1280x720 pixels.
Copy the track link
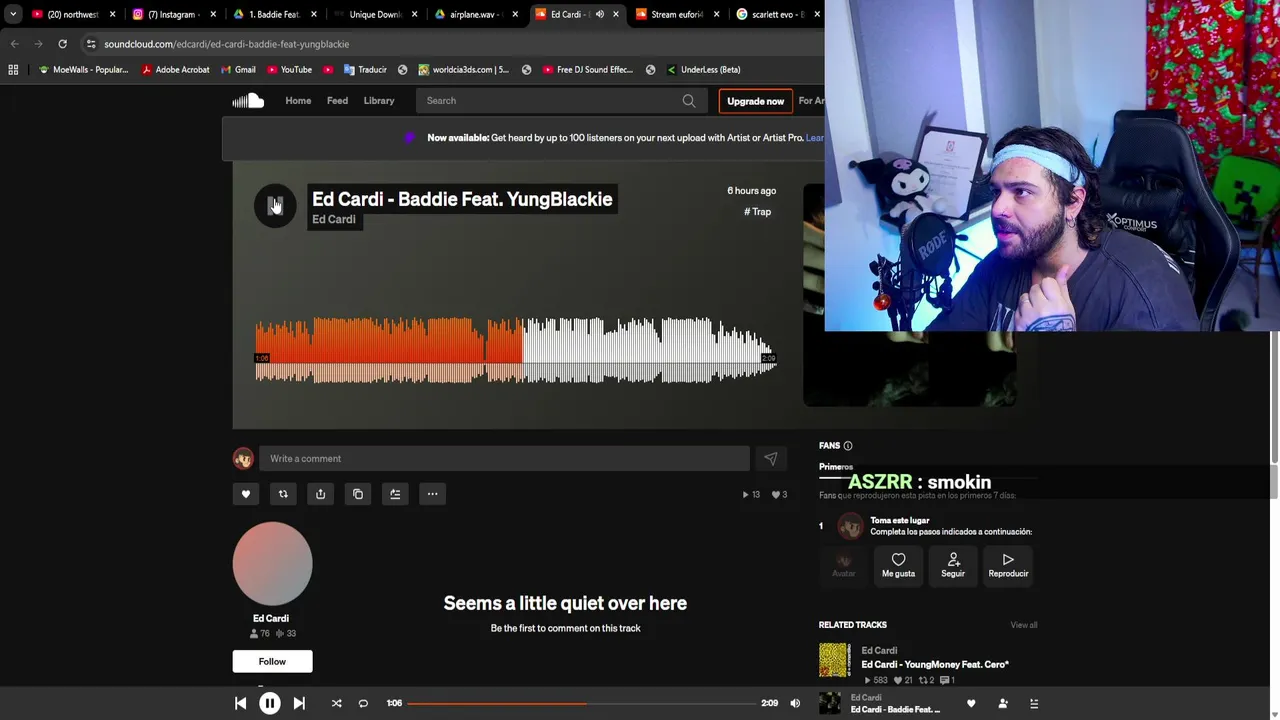(x=358, y=494)
